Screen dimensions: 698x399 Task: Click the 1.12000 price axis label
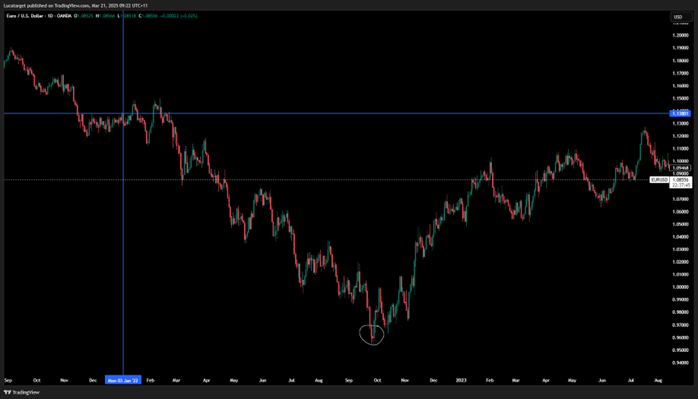680,136
